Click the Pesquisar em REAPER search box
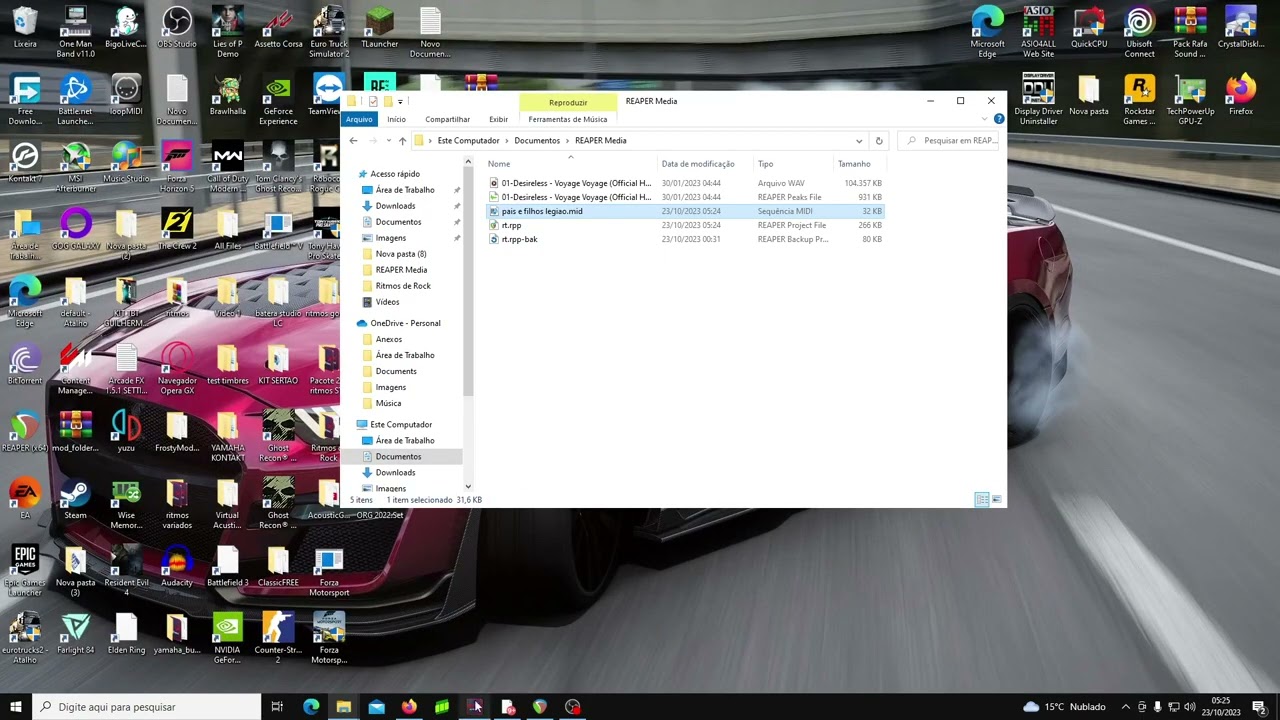Image resolution: width=1280 pixels, height=720 pixels. [950, 141]
